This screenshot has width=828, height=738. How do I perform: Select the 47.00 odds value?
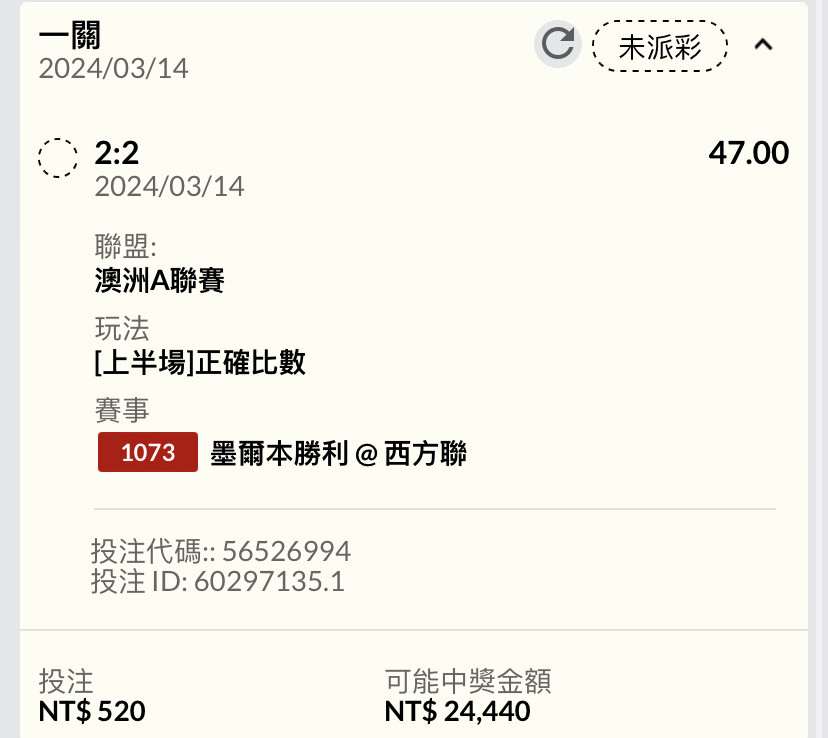pyautogui.click(x=748, y=153)
